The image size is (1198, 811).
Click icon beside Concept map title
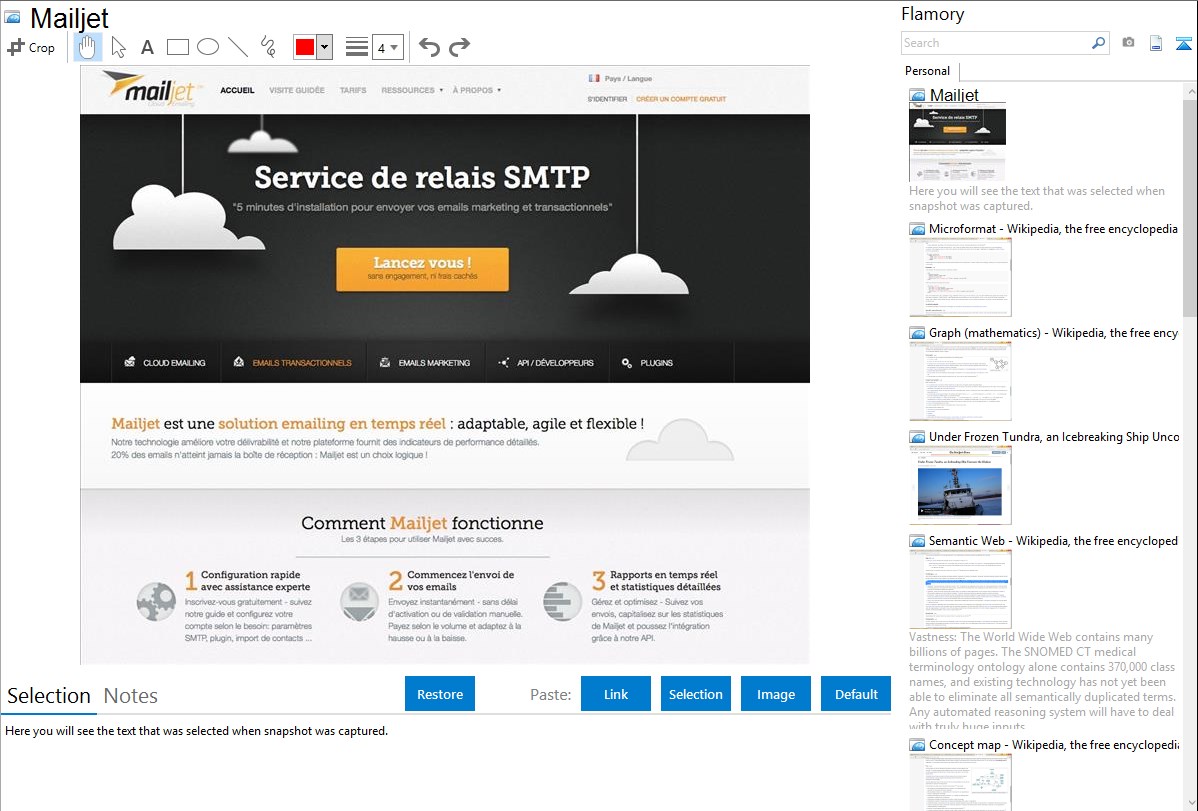(918, 744)
